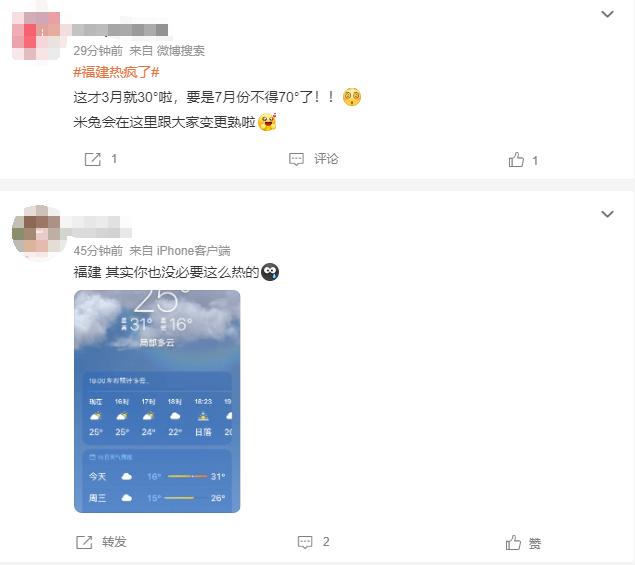Open the #福建热疯了# hashtag topic

pyautogui.click(x=116, y=72)
